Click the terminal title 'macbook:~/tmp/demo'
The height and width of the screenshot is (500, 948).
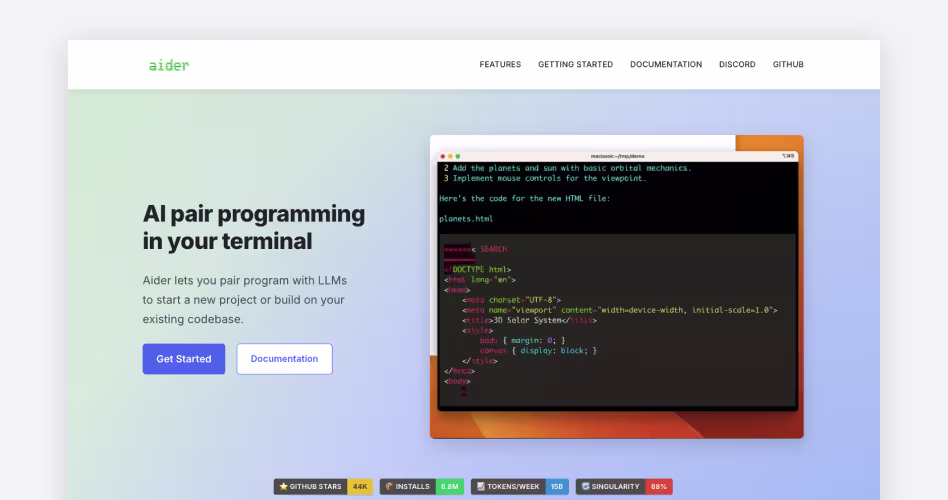pos(617,156)
